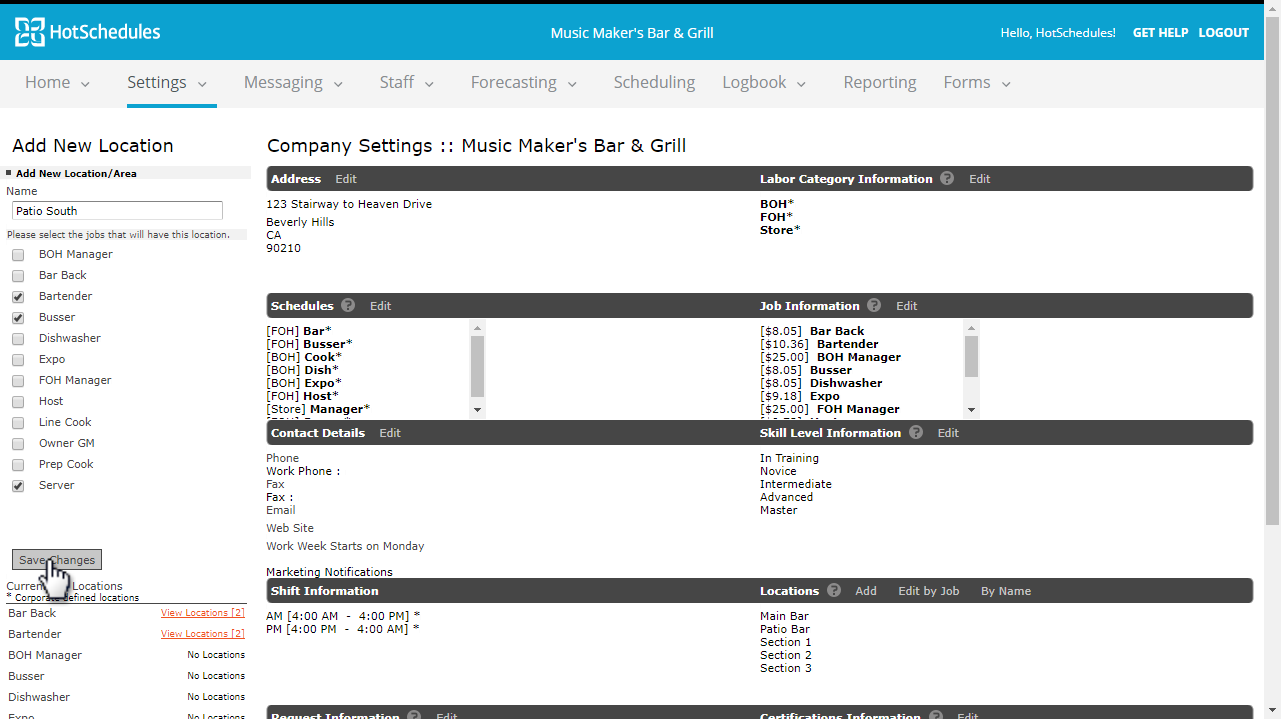
Task: Open the Reporting section
Action: tap(880, 83)
